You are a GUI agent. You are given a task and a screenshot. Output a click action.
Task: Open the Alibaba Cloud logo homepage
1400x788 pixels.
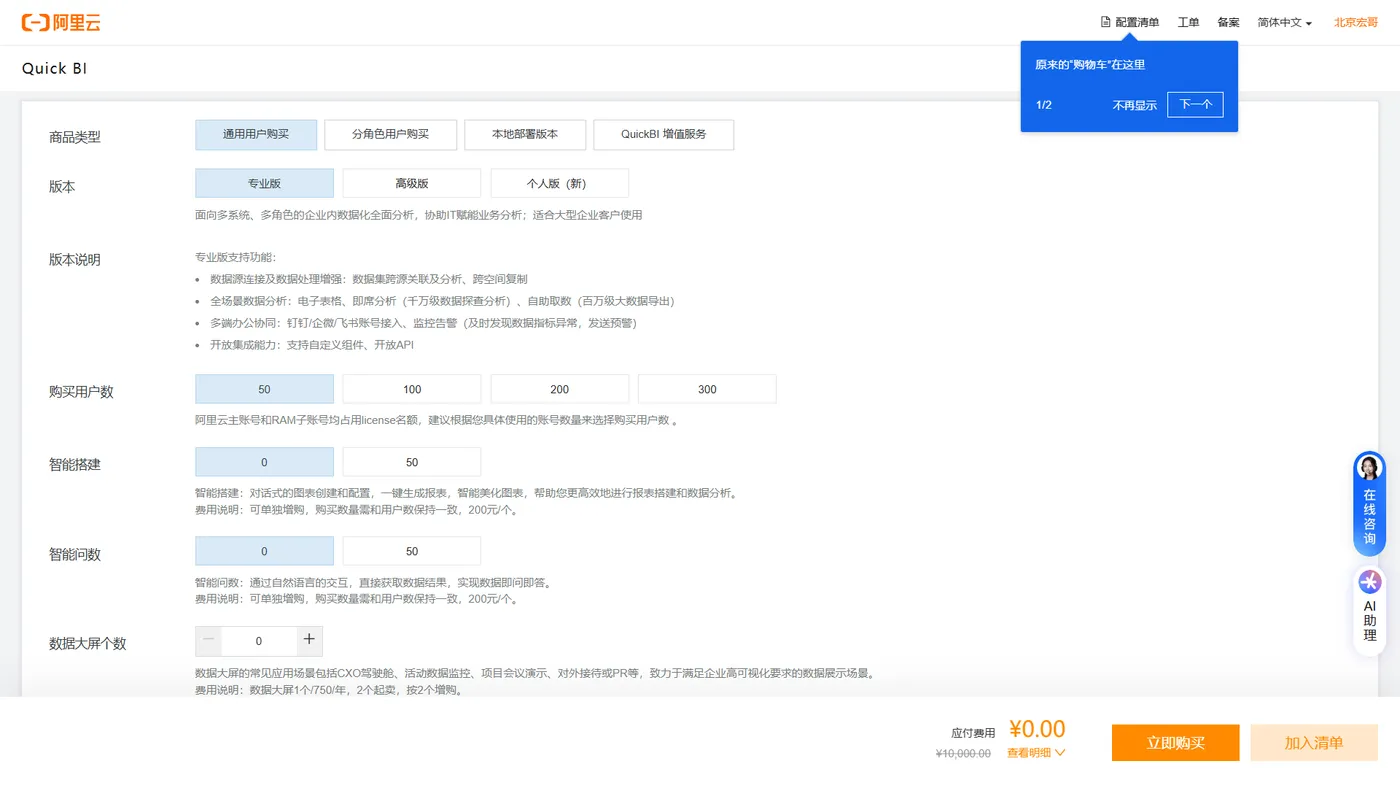point(61,22)
